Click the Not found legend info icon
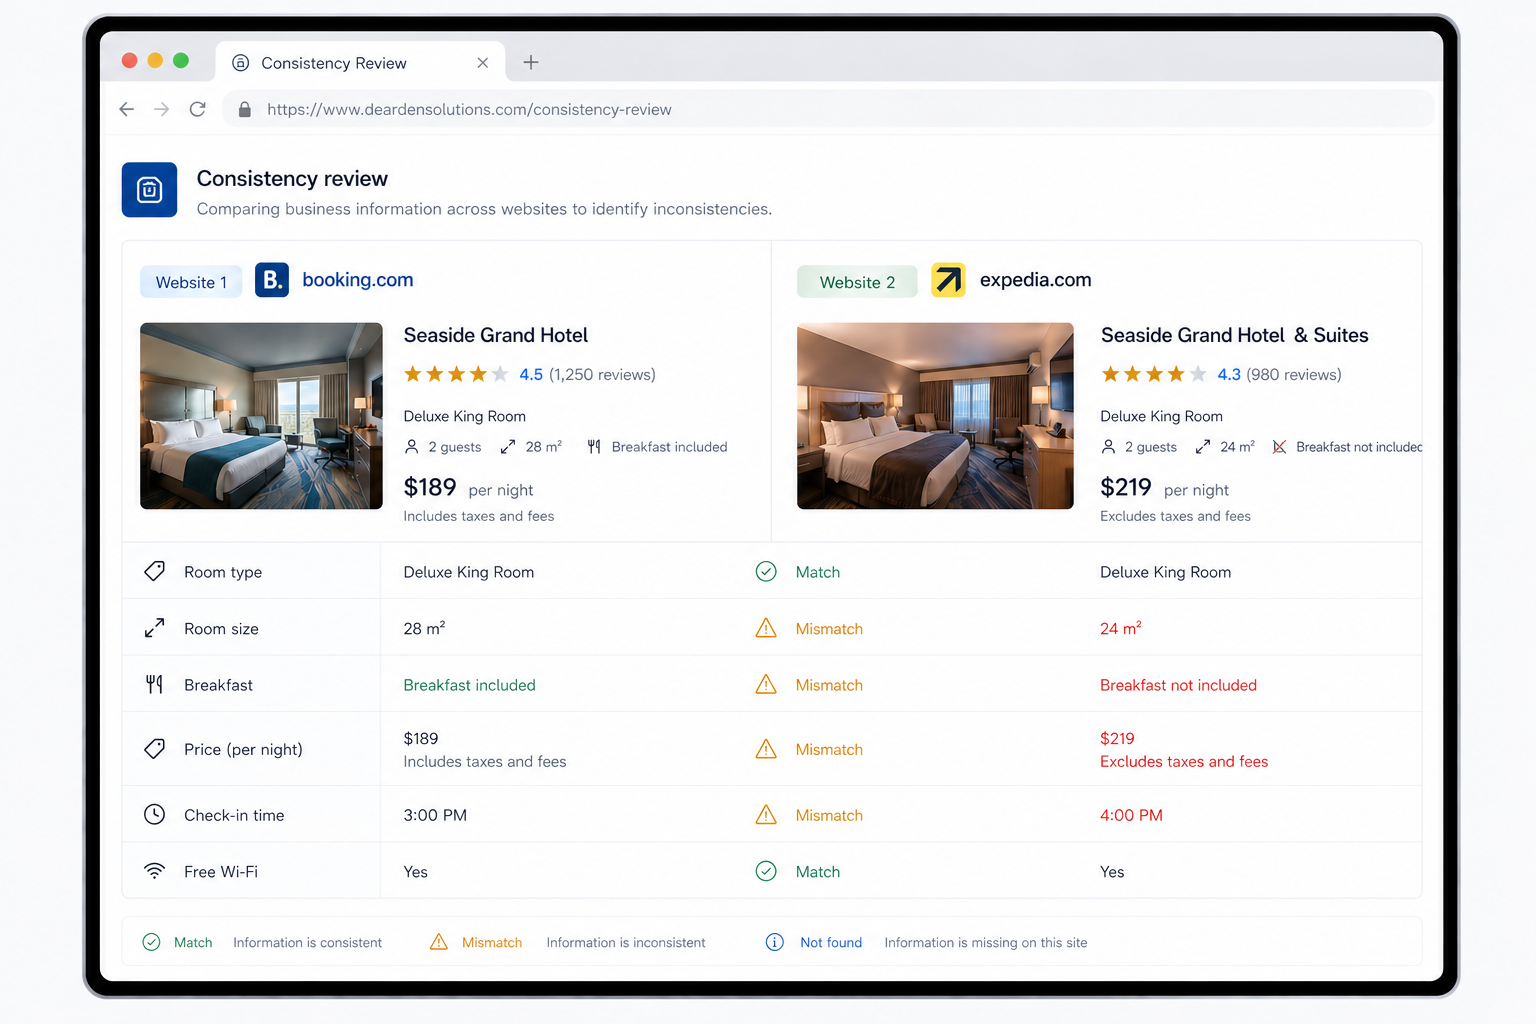The width and height of the screenshot is (1536, 1024). [x=774, y=942]
